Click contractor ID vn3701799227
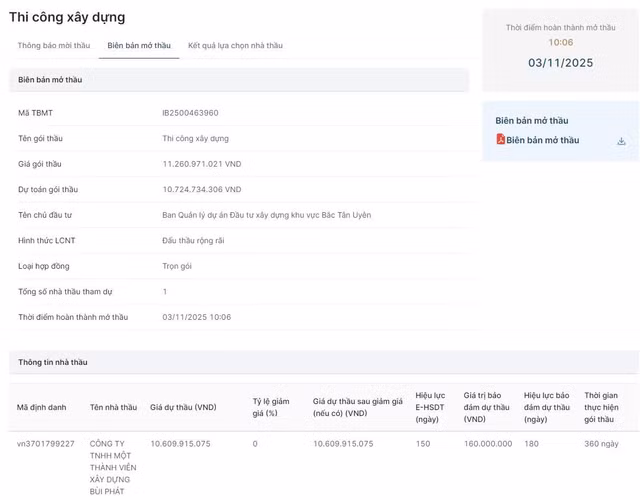Viewport: 640px width, 500px height. click(45, 443)
